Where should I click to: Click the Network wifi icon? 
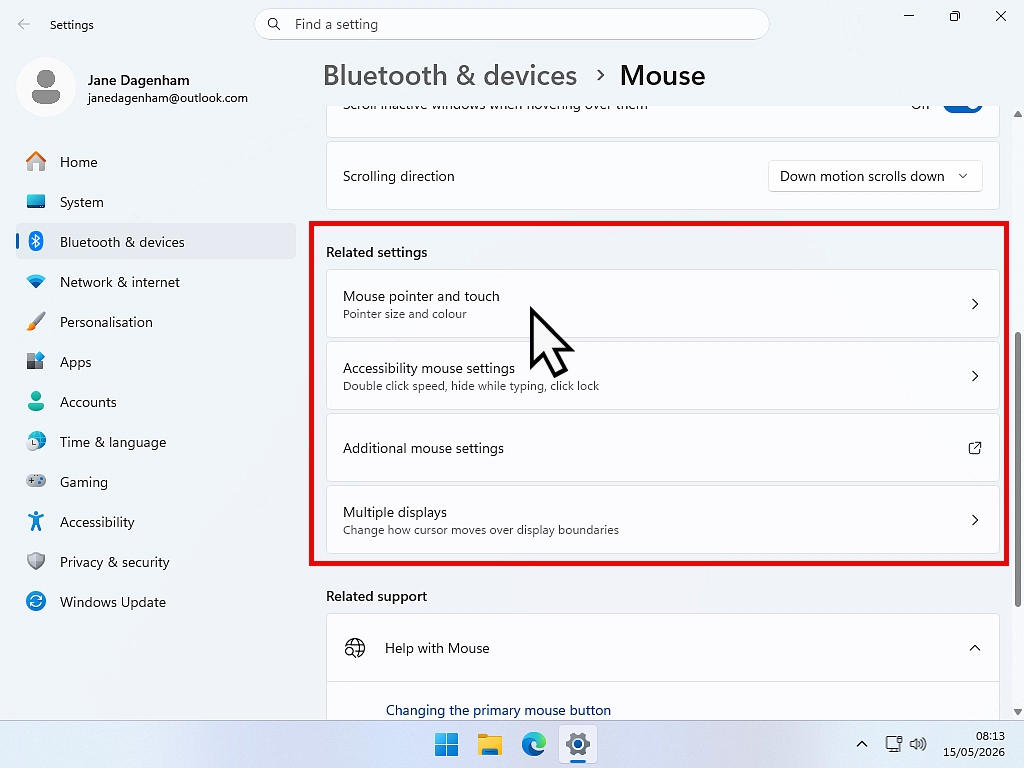point(36,281)
